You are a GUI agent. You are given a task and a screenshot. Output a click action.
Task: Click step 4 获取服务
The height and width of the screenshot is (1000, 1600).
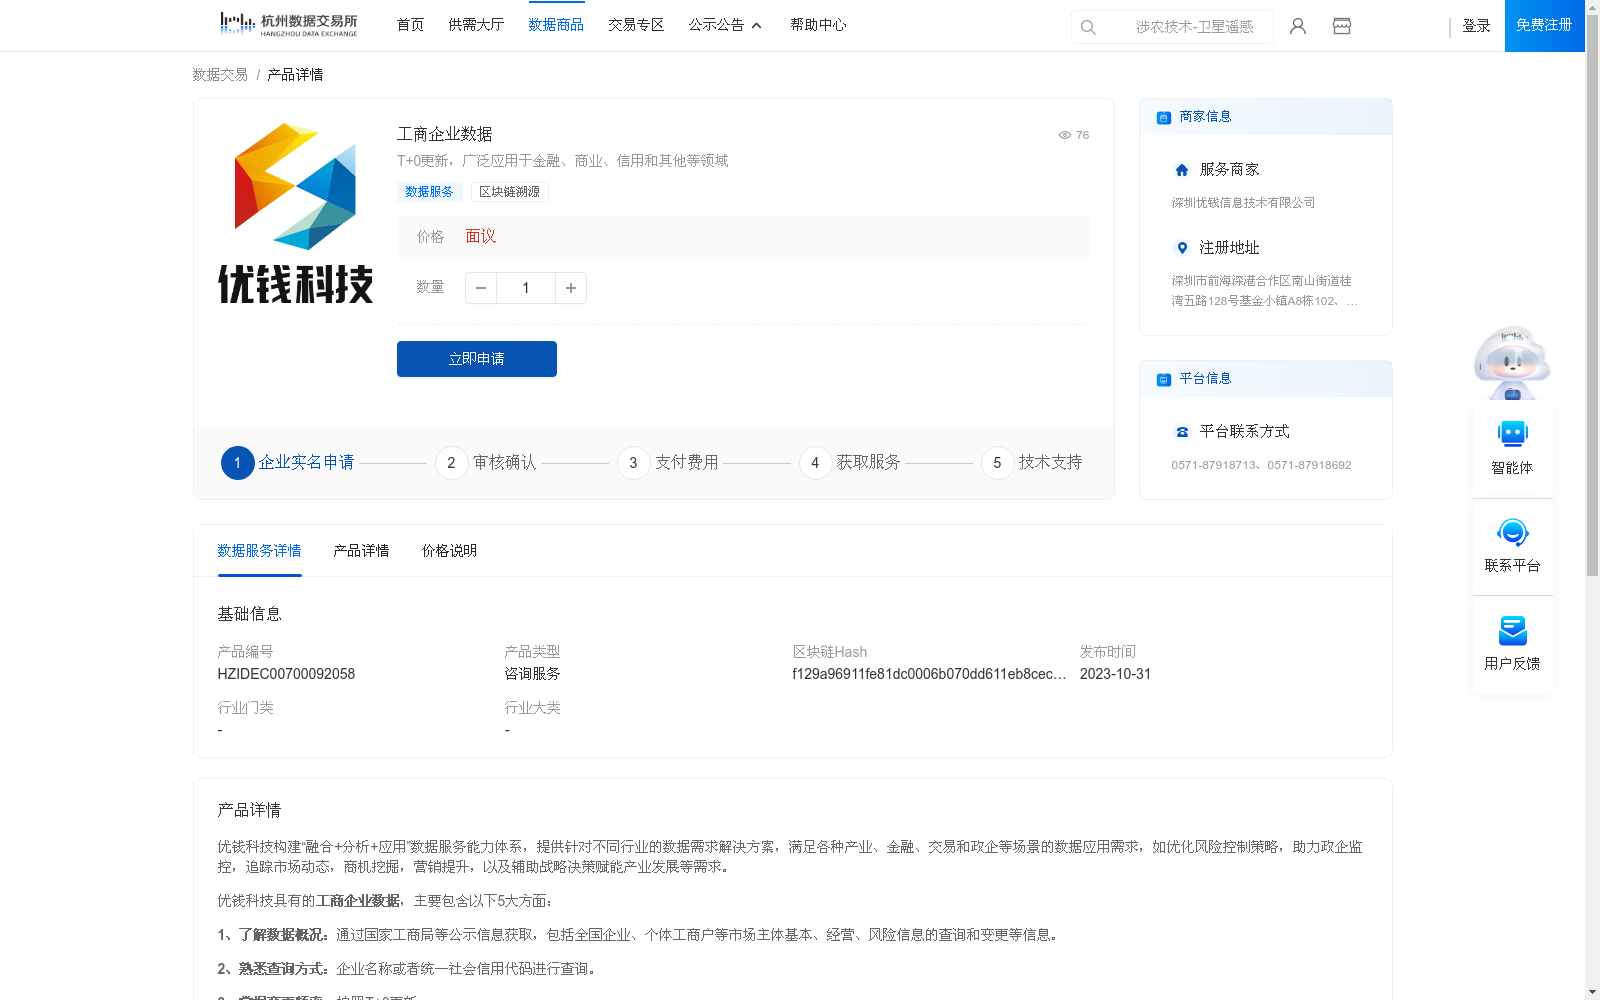850,463
